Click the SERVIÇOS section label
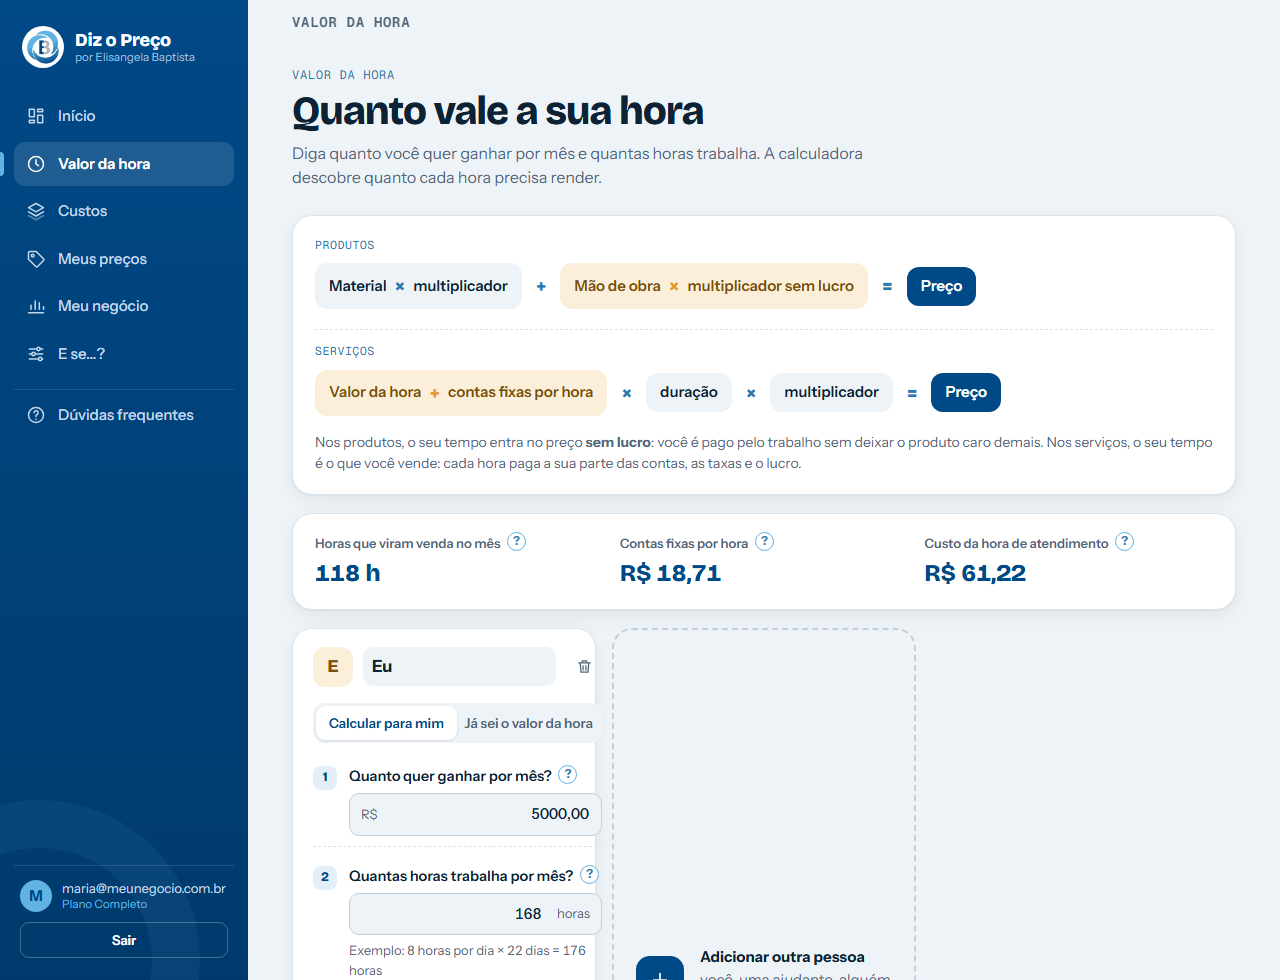The image size is (1280, 980). point(345,351)
